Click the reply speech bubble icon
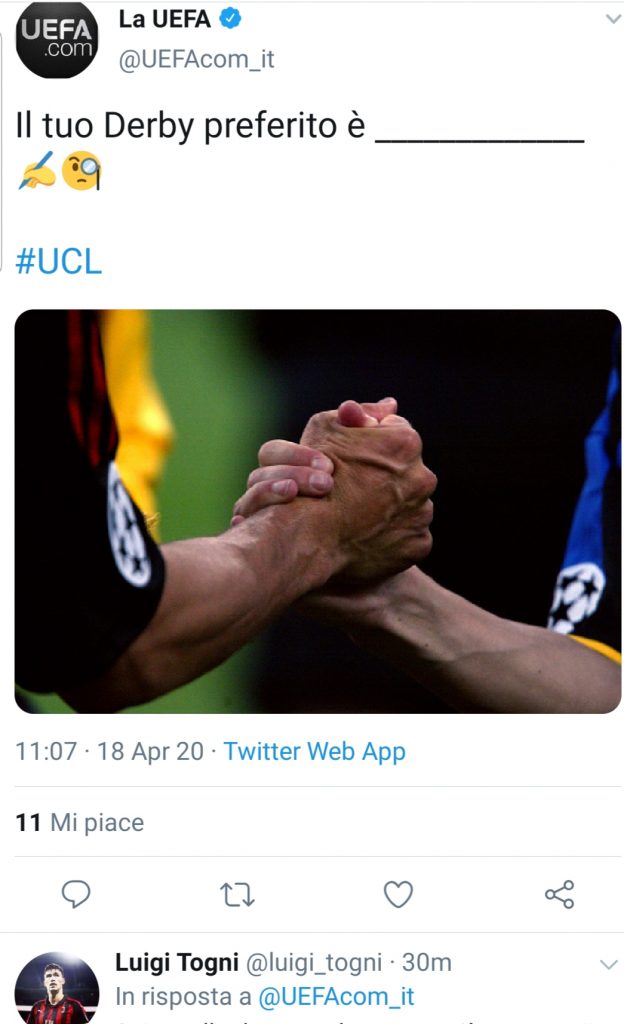 (x=76, y=893)
